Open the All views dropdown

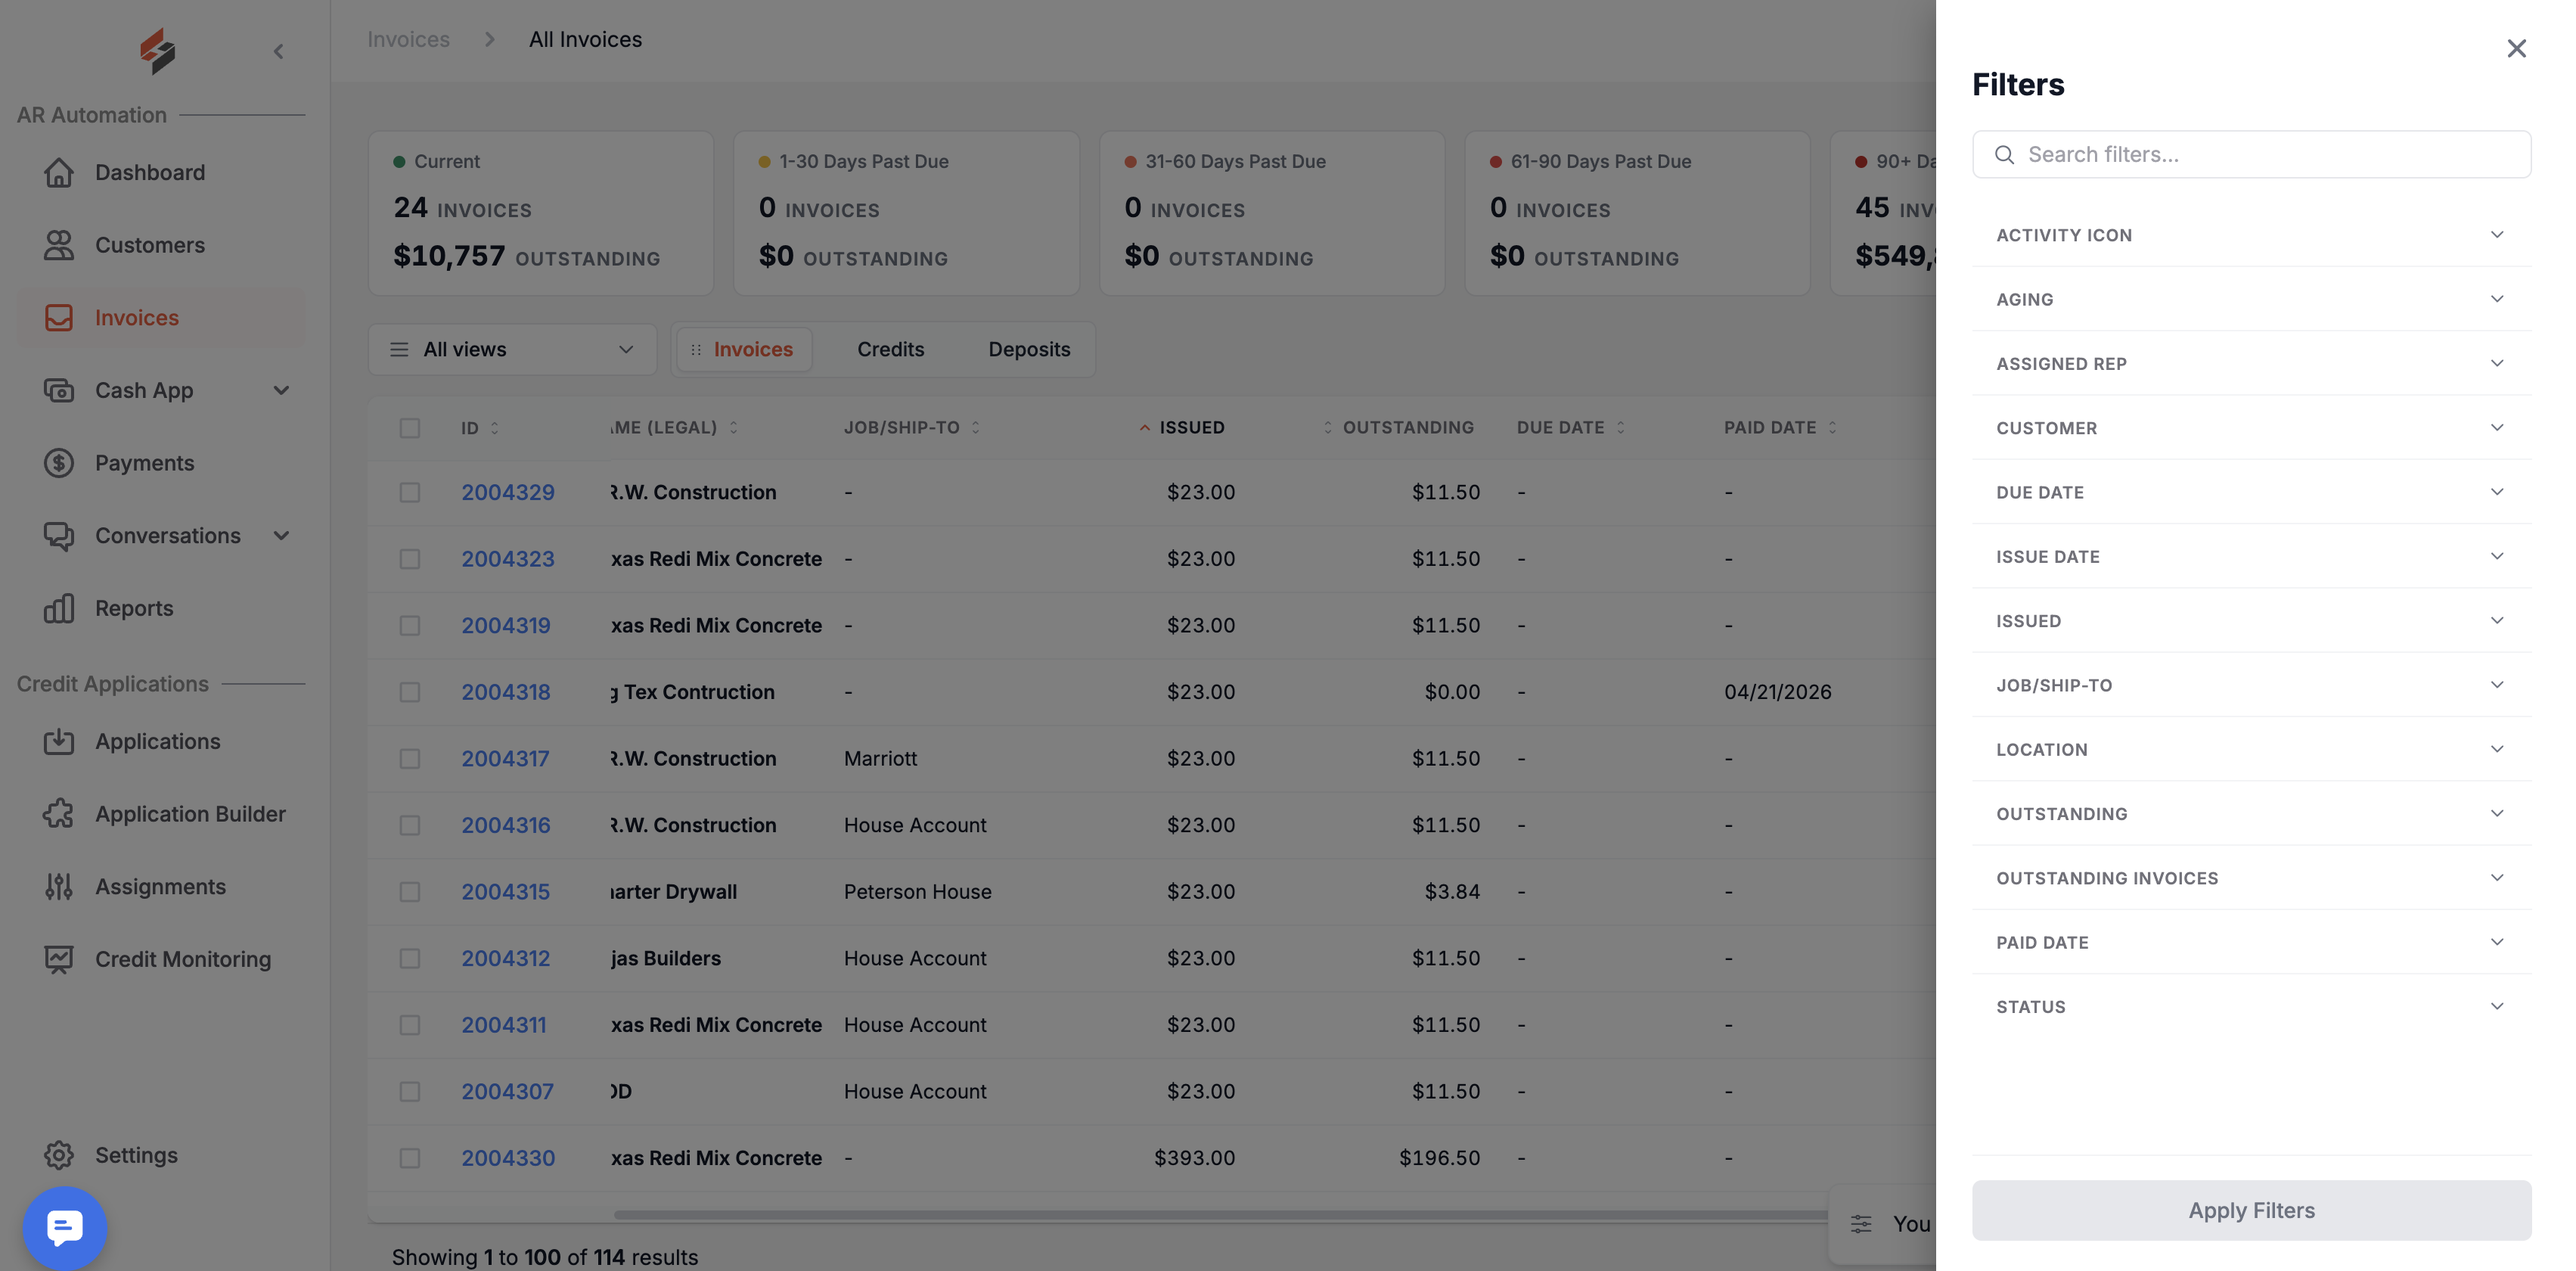tap(512, 349)
